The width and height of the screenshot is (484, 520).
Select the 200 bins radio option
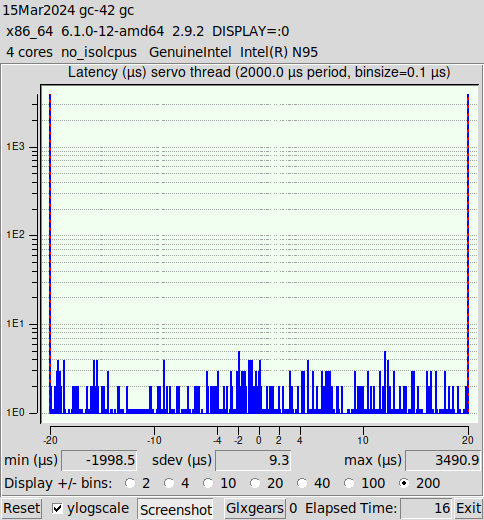404,483
